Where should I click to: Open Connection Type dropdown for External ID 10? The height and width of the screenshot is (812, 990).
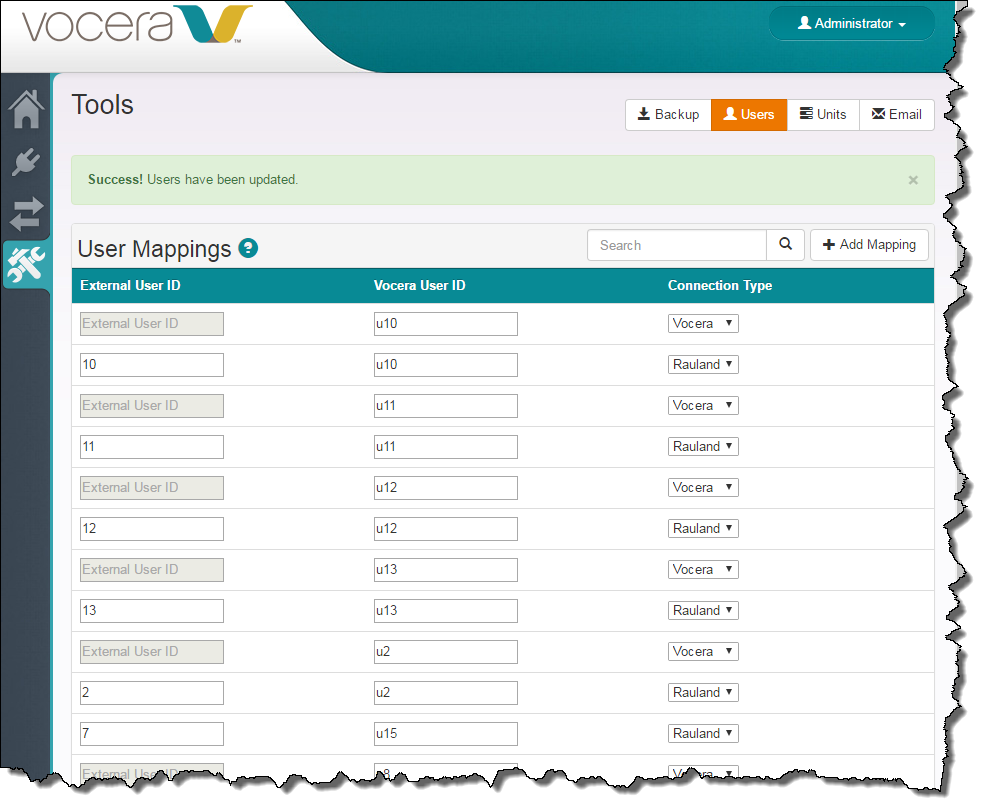tap(703, 364)
